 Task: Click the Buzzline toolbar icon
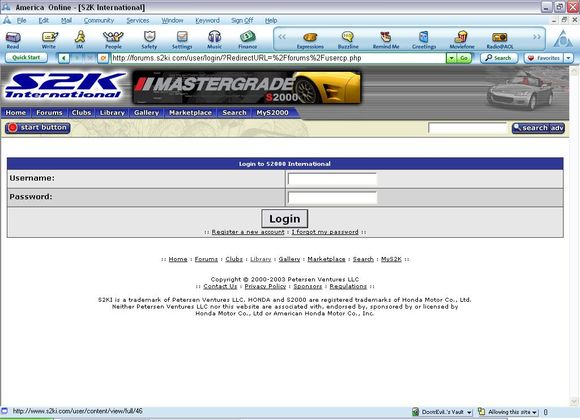pyautogui.click(x=348, y=40)
